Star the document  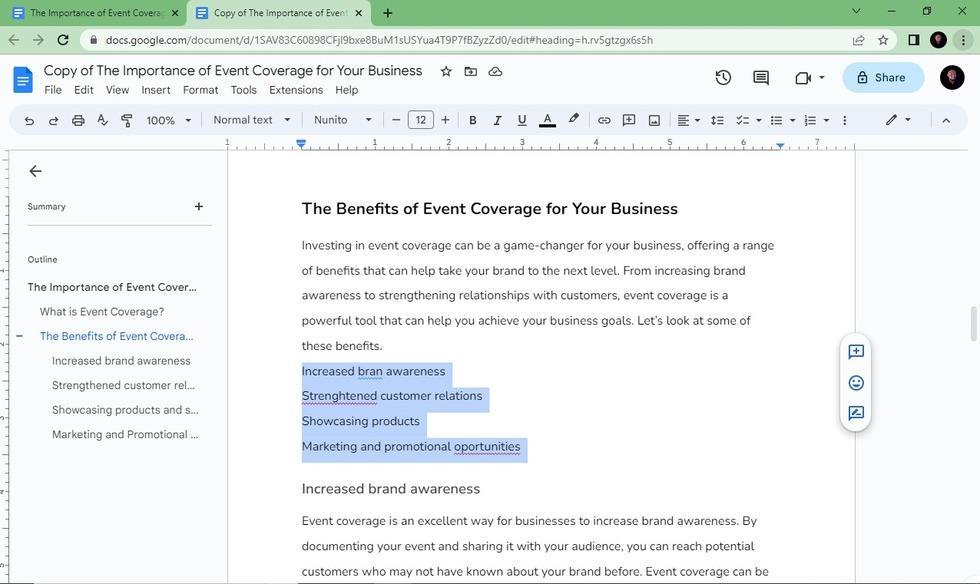(x=446, y=71)
